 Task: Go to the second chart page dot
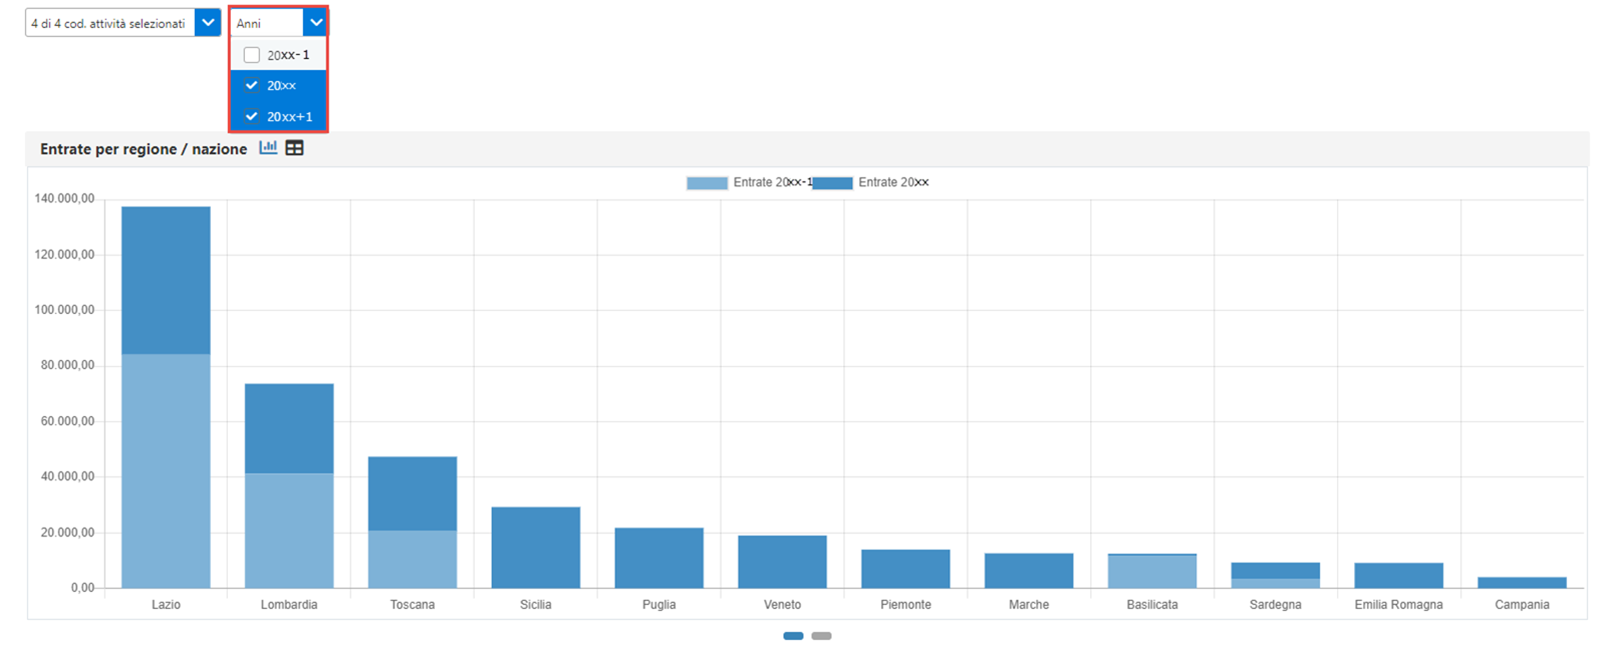pyautogui.click(x=821, y=636)
